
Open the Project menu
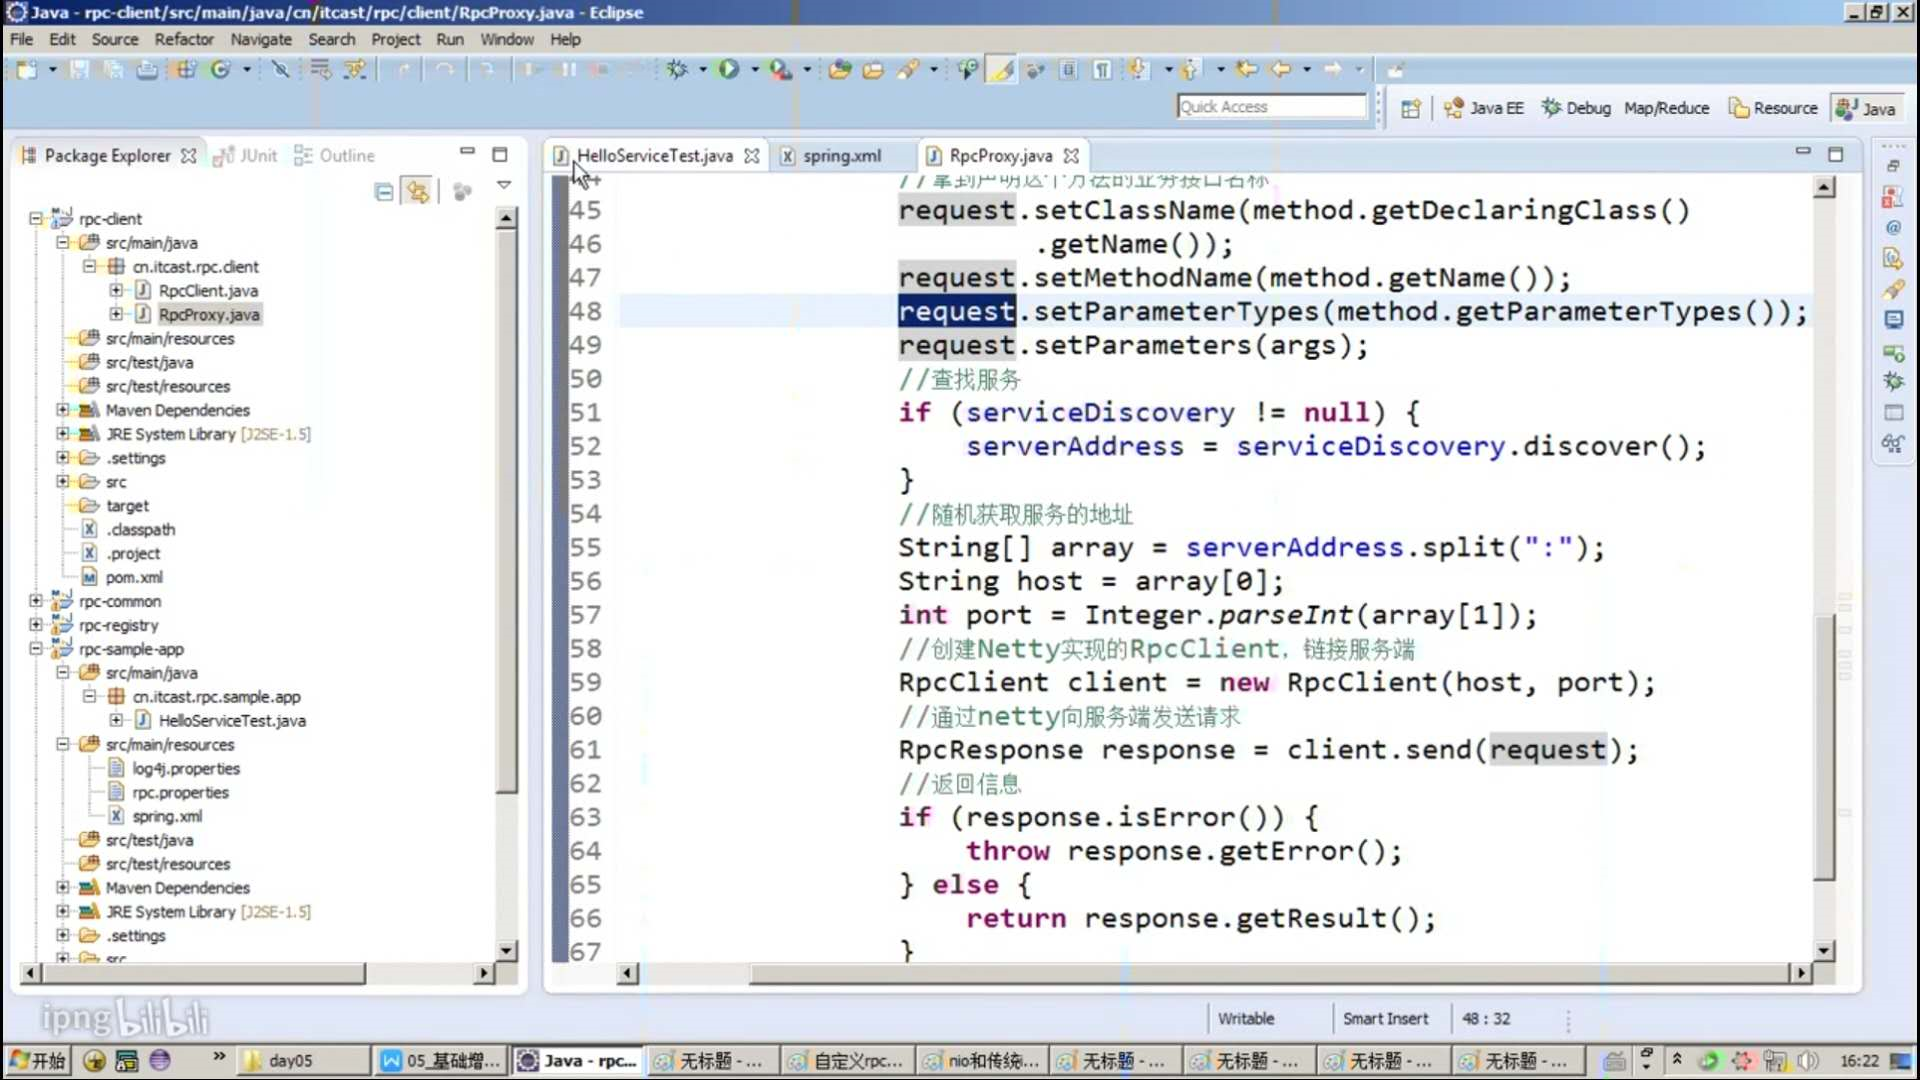(x=396, y=39)
